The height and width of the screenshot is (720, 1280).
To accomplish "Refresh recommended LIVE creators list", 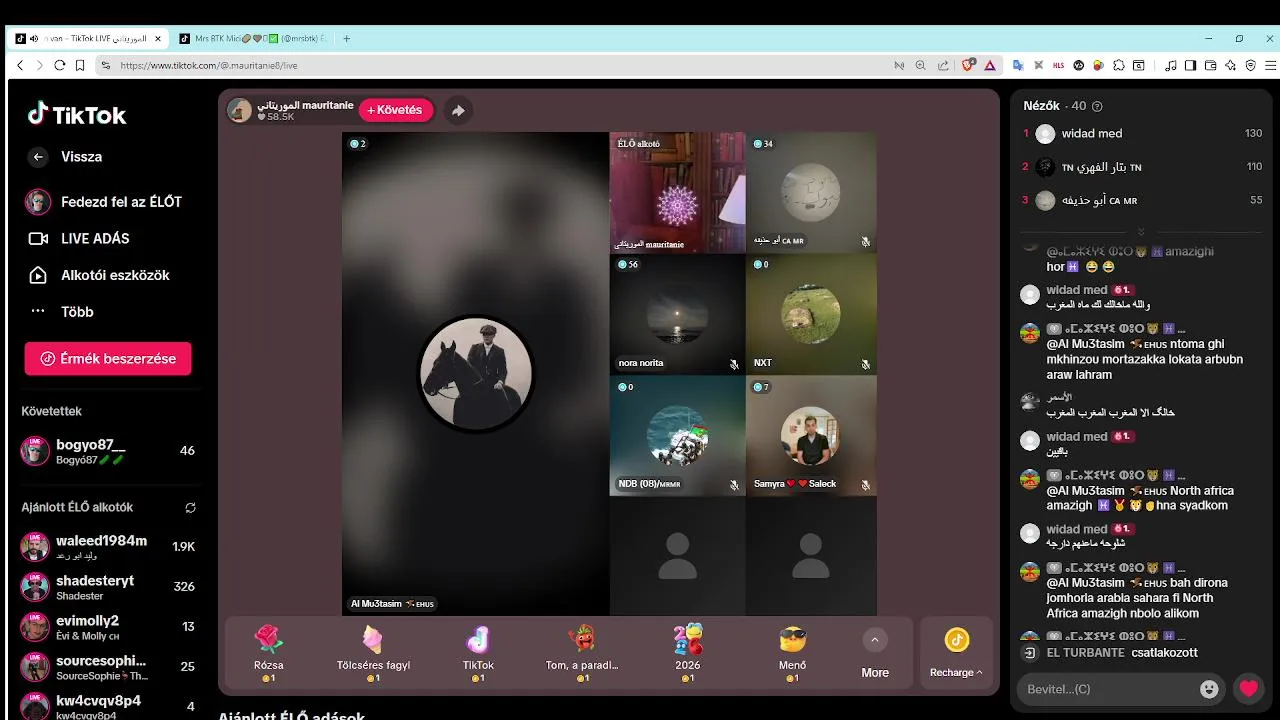I will (x=190, y=508).
